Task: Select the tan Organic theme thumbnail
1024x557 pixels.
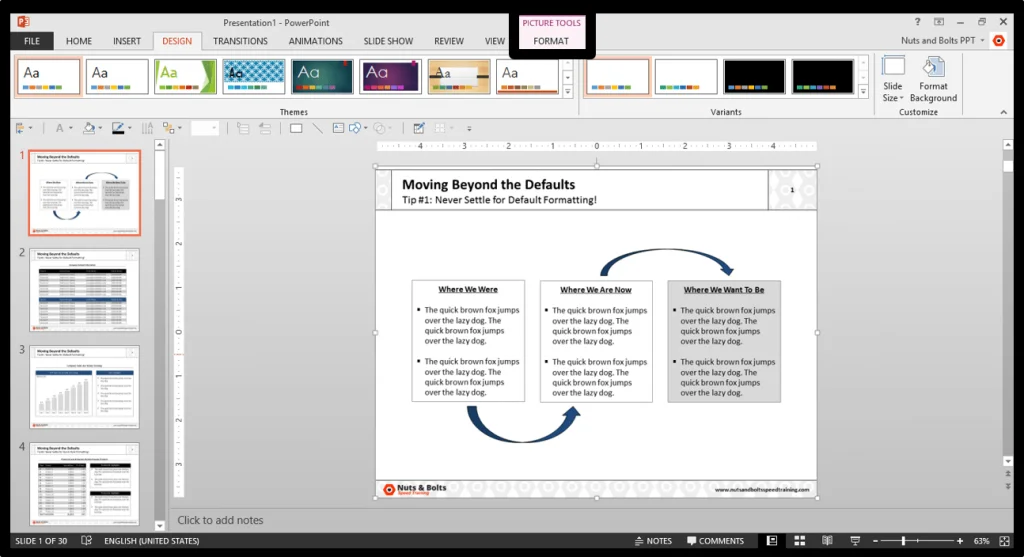Action: (x=458, y=76)
